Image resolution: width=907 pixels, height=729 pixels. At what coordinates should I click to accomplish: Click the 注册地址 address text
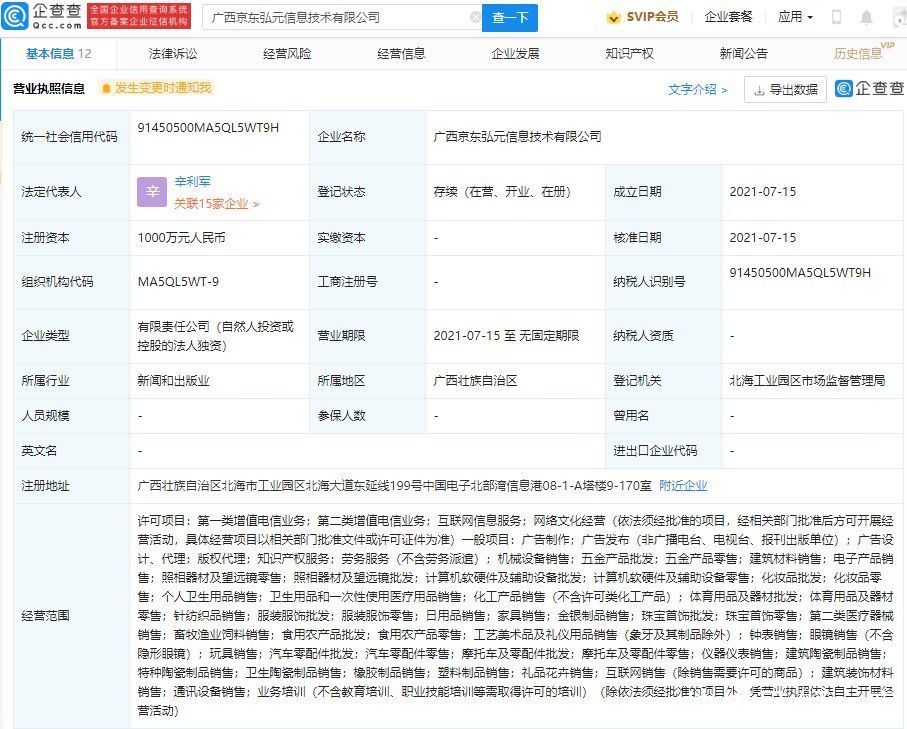point(394,486)
